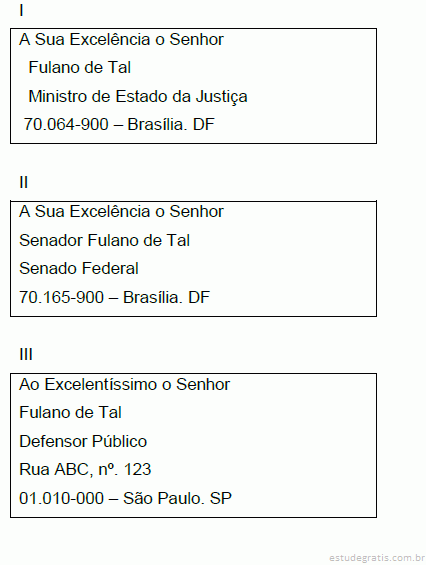Select 'Fulano de Tal' in box III
This screenshot has width=426, height=565.
[x=70, y=412]
